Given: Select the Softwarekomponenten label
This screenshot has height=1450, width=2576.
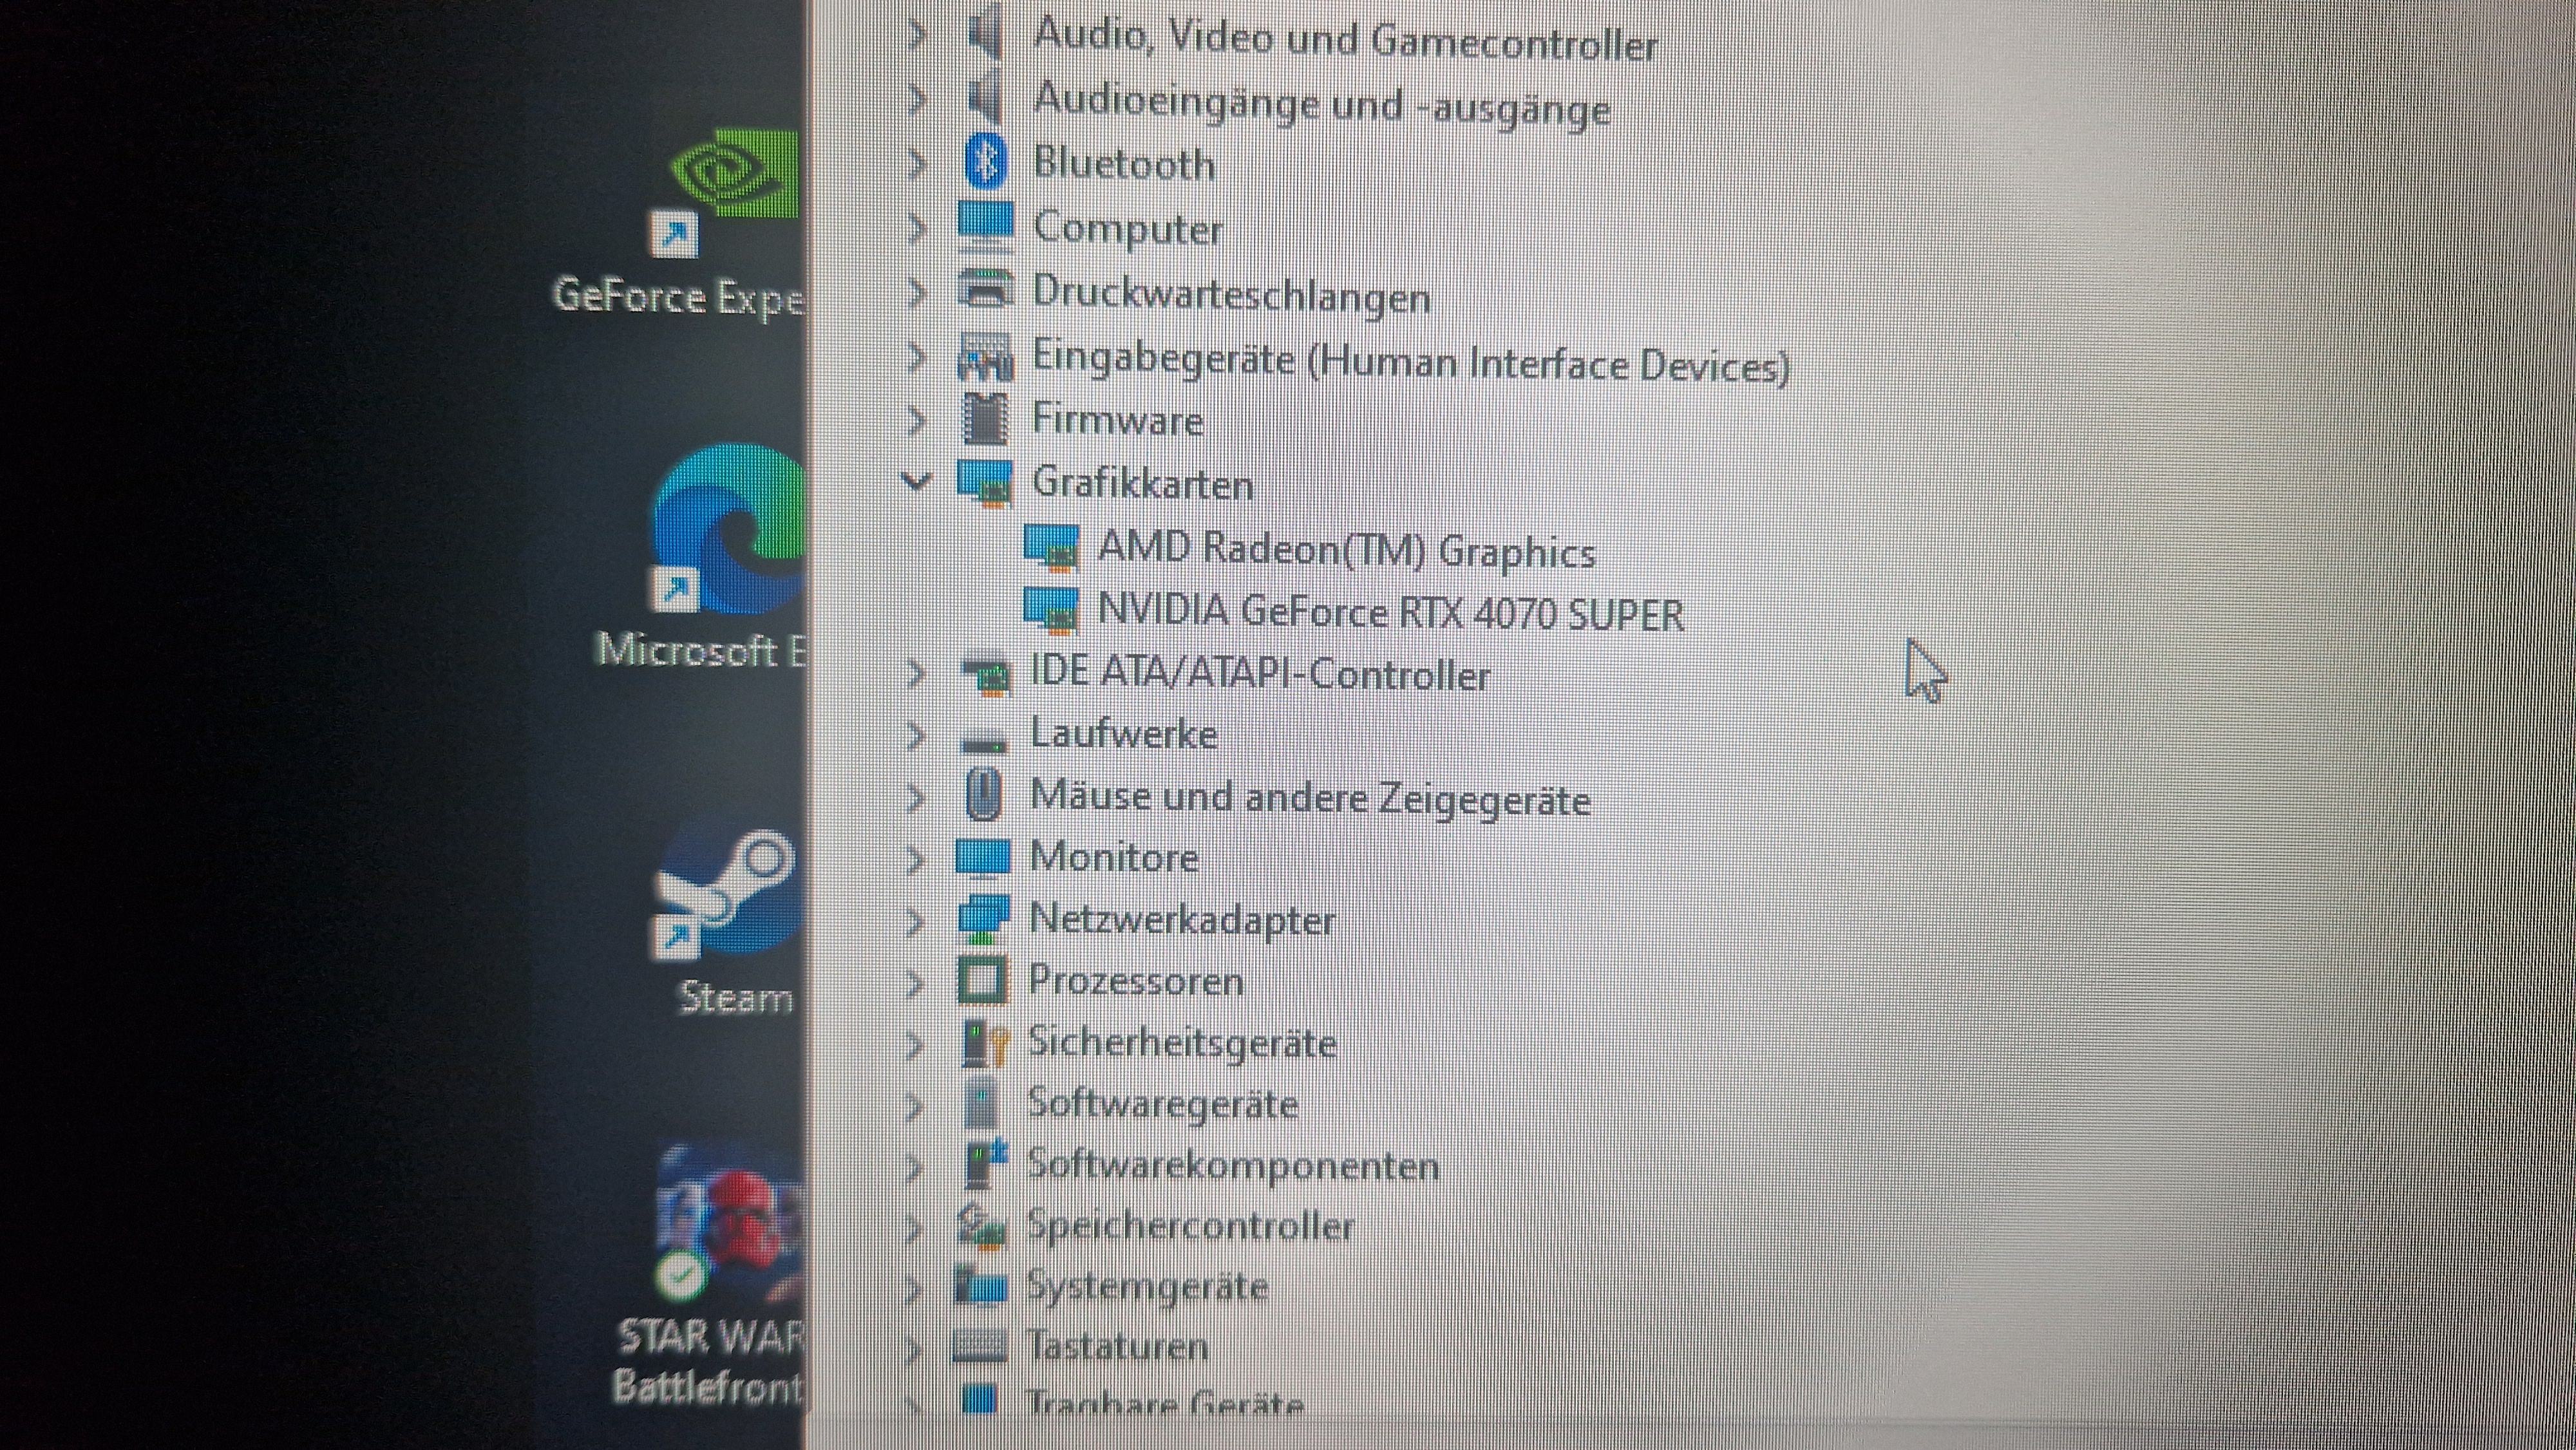Looking at the screenshot, I should [1233, 1166].
